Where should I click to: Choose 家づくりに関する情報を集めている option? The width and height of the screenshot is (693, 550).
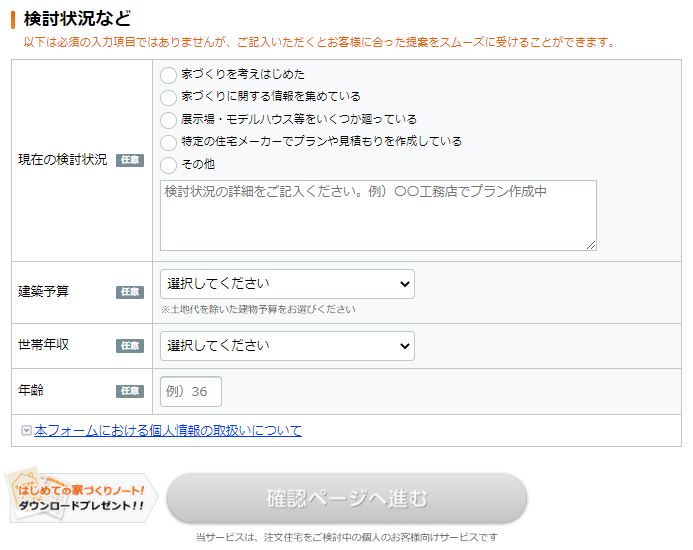[168, 97]
